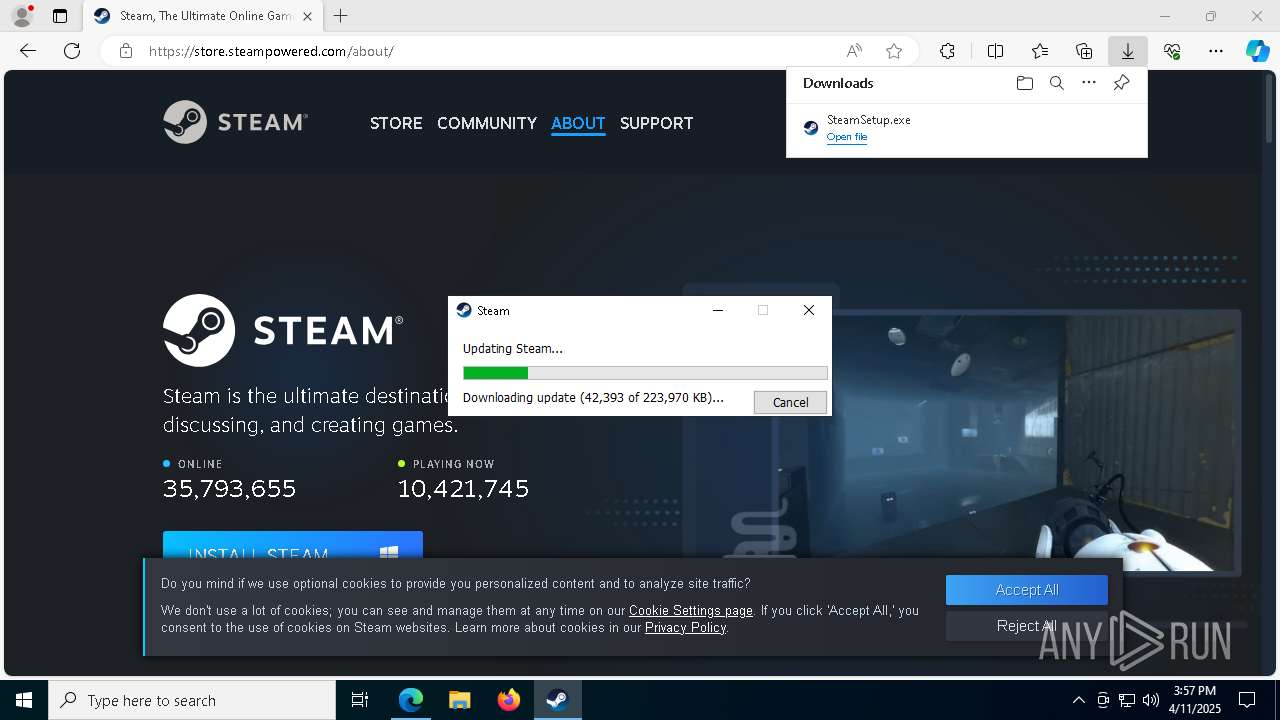This screenshot has width=1280, height=720.
Task: Launch Firefox from the taskbar
Action: [x=509, y=700]
